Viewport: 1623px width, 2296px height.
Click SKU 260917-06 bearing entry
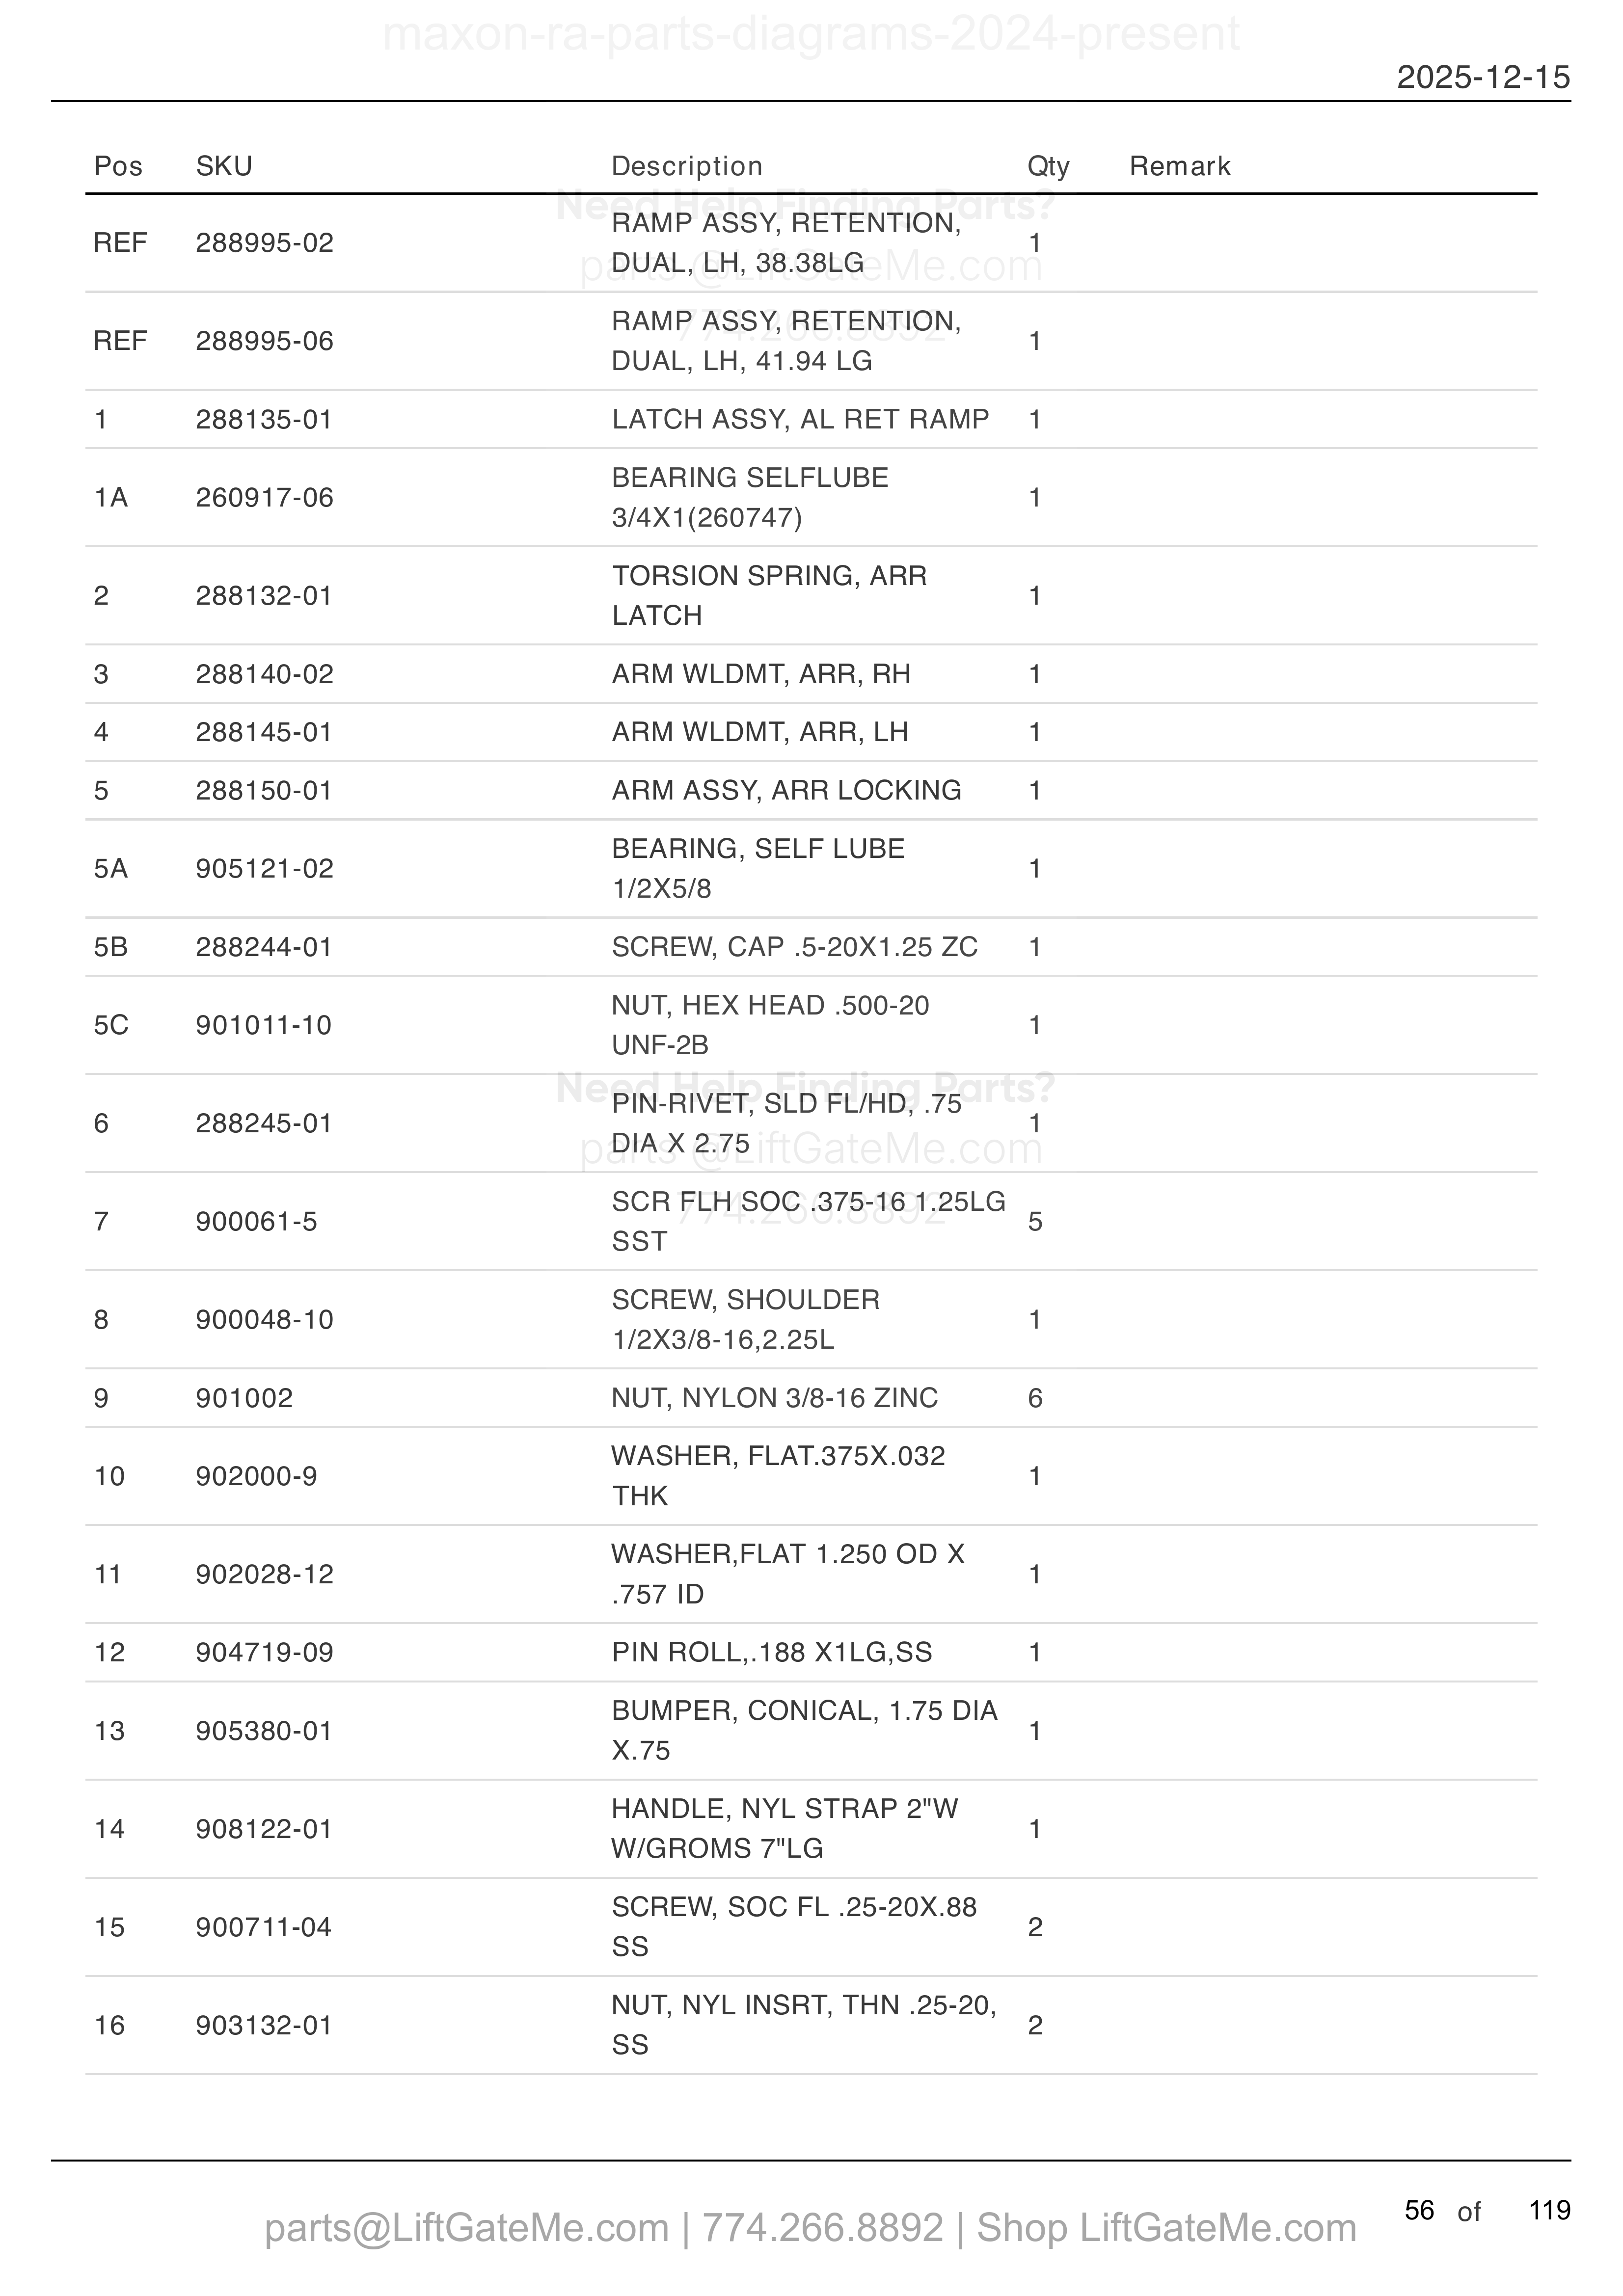coord(265,497)
